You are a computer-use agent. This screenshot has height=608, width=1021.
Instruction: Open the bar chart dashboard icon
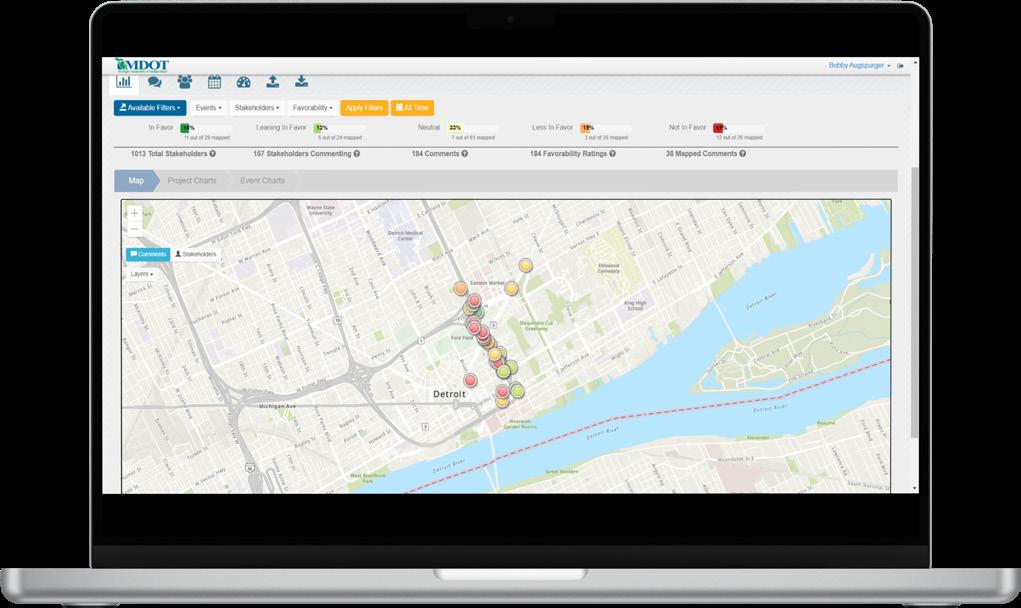[124, 82]
